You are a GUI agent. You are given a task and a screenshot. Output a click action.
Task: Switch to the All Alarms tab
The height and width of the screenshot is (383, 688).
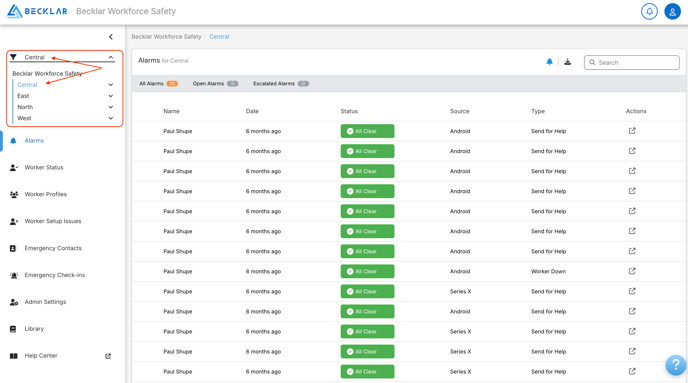point(158,83)
